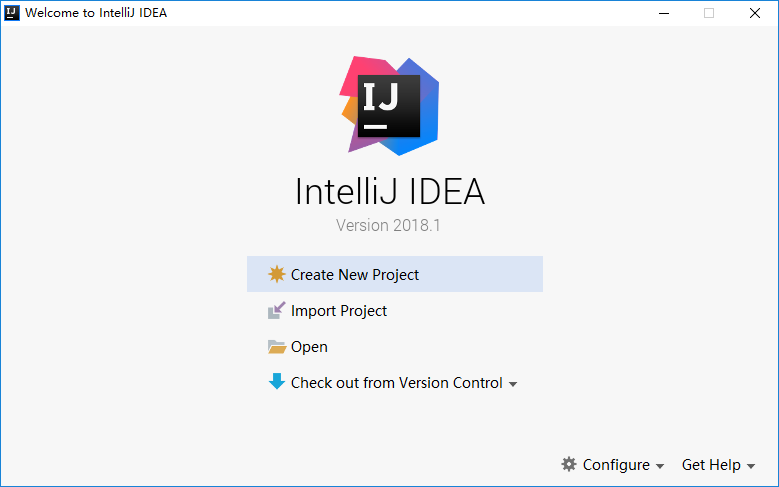Click the blue download arrow checkout icon
This screenshot has height=487, width=779.
pyautogui.click(x=277, y=382)
